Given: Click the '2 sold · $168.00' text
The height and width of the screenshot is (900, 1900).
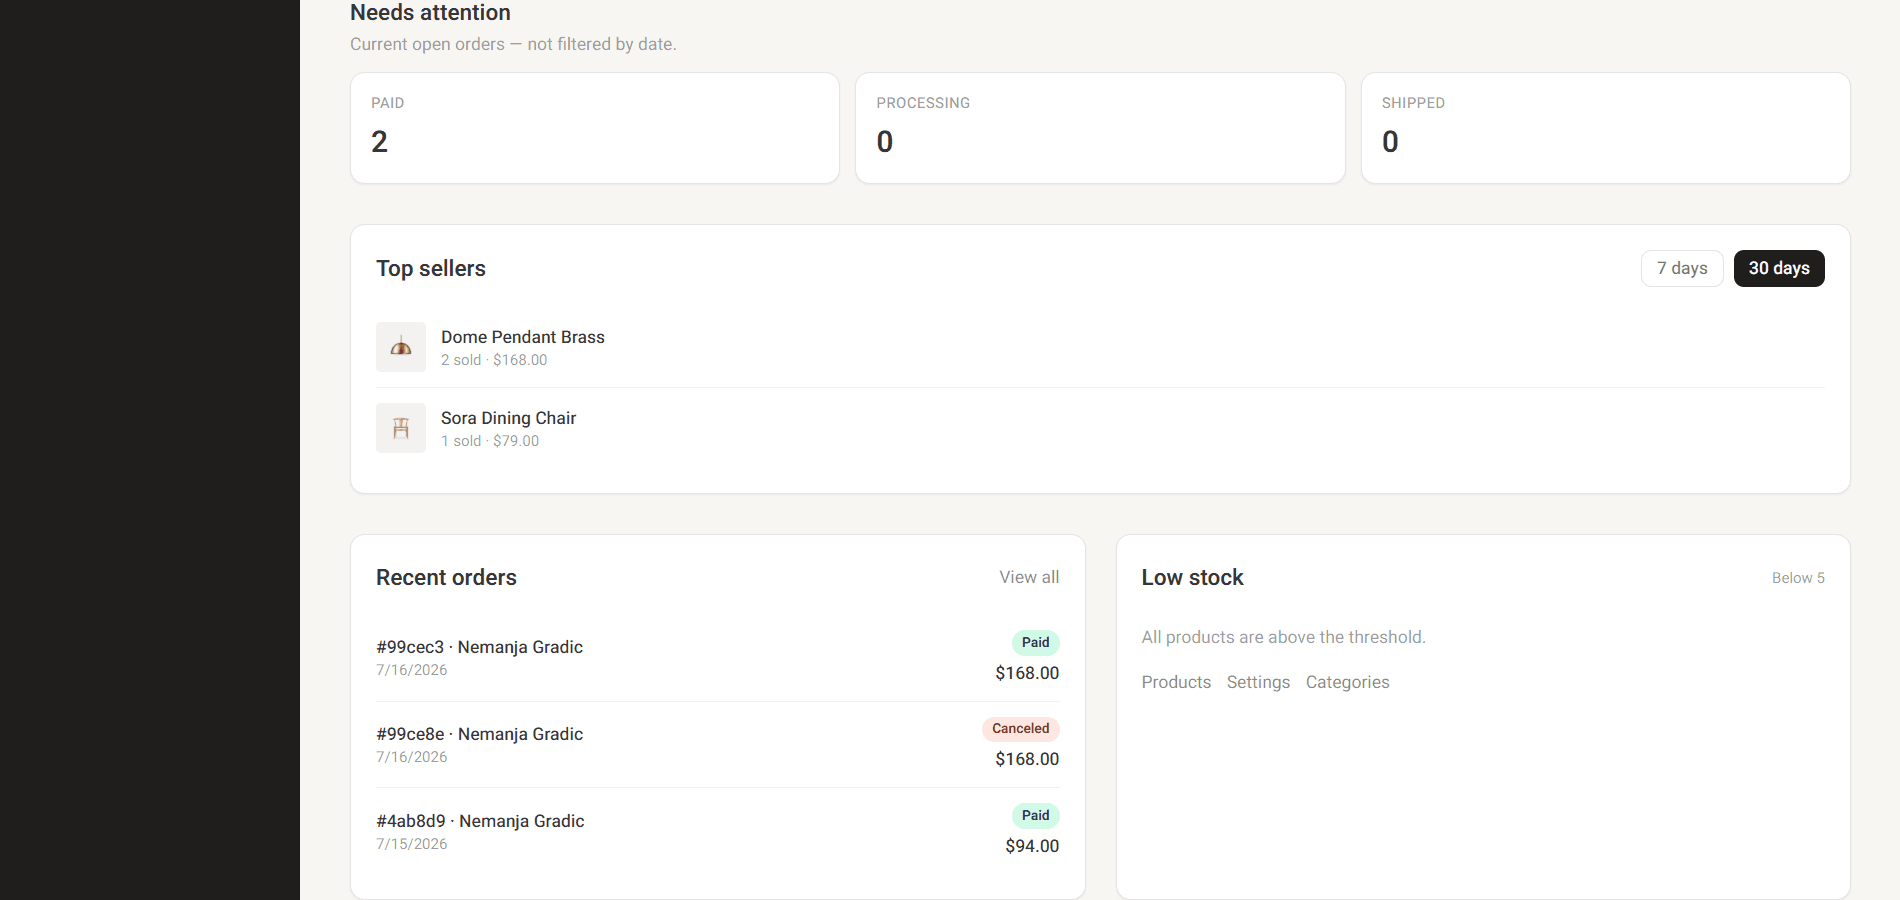Looking at the screenshot, I should pos(494,360).
